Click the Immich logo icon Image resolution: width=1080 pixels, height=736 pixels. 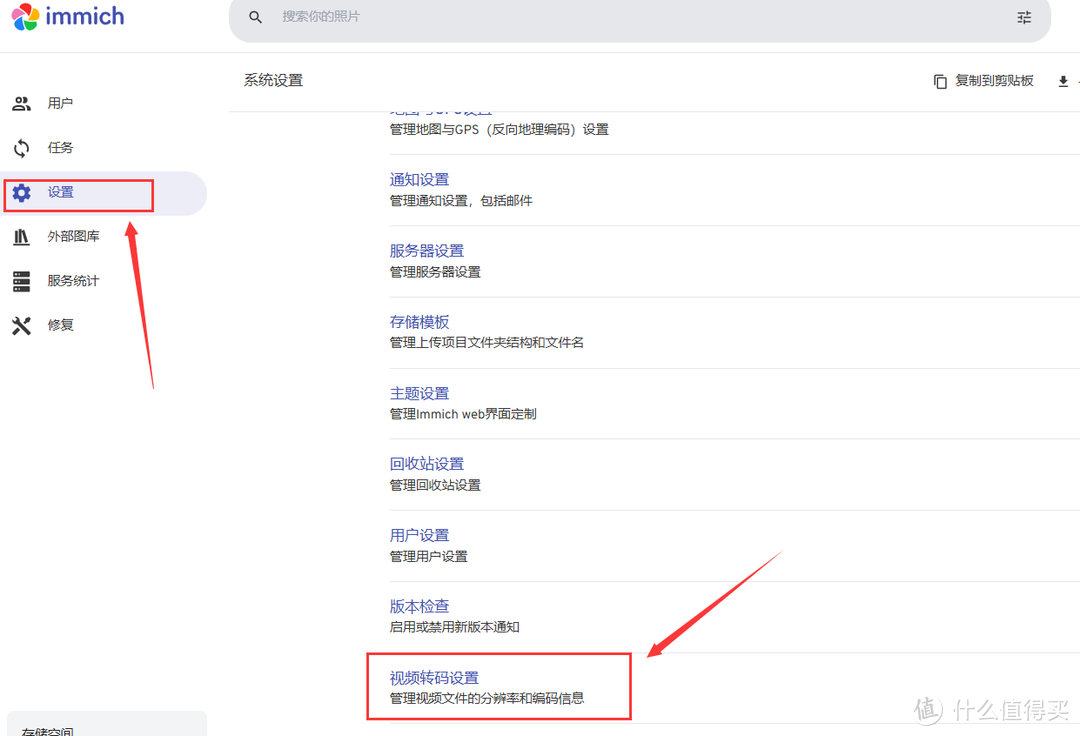(x=25, y=17)
